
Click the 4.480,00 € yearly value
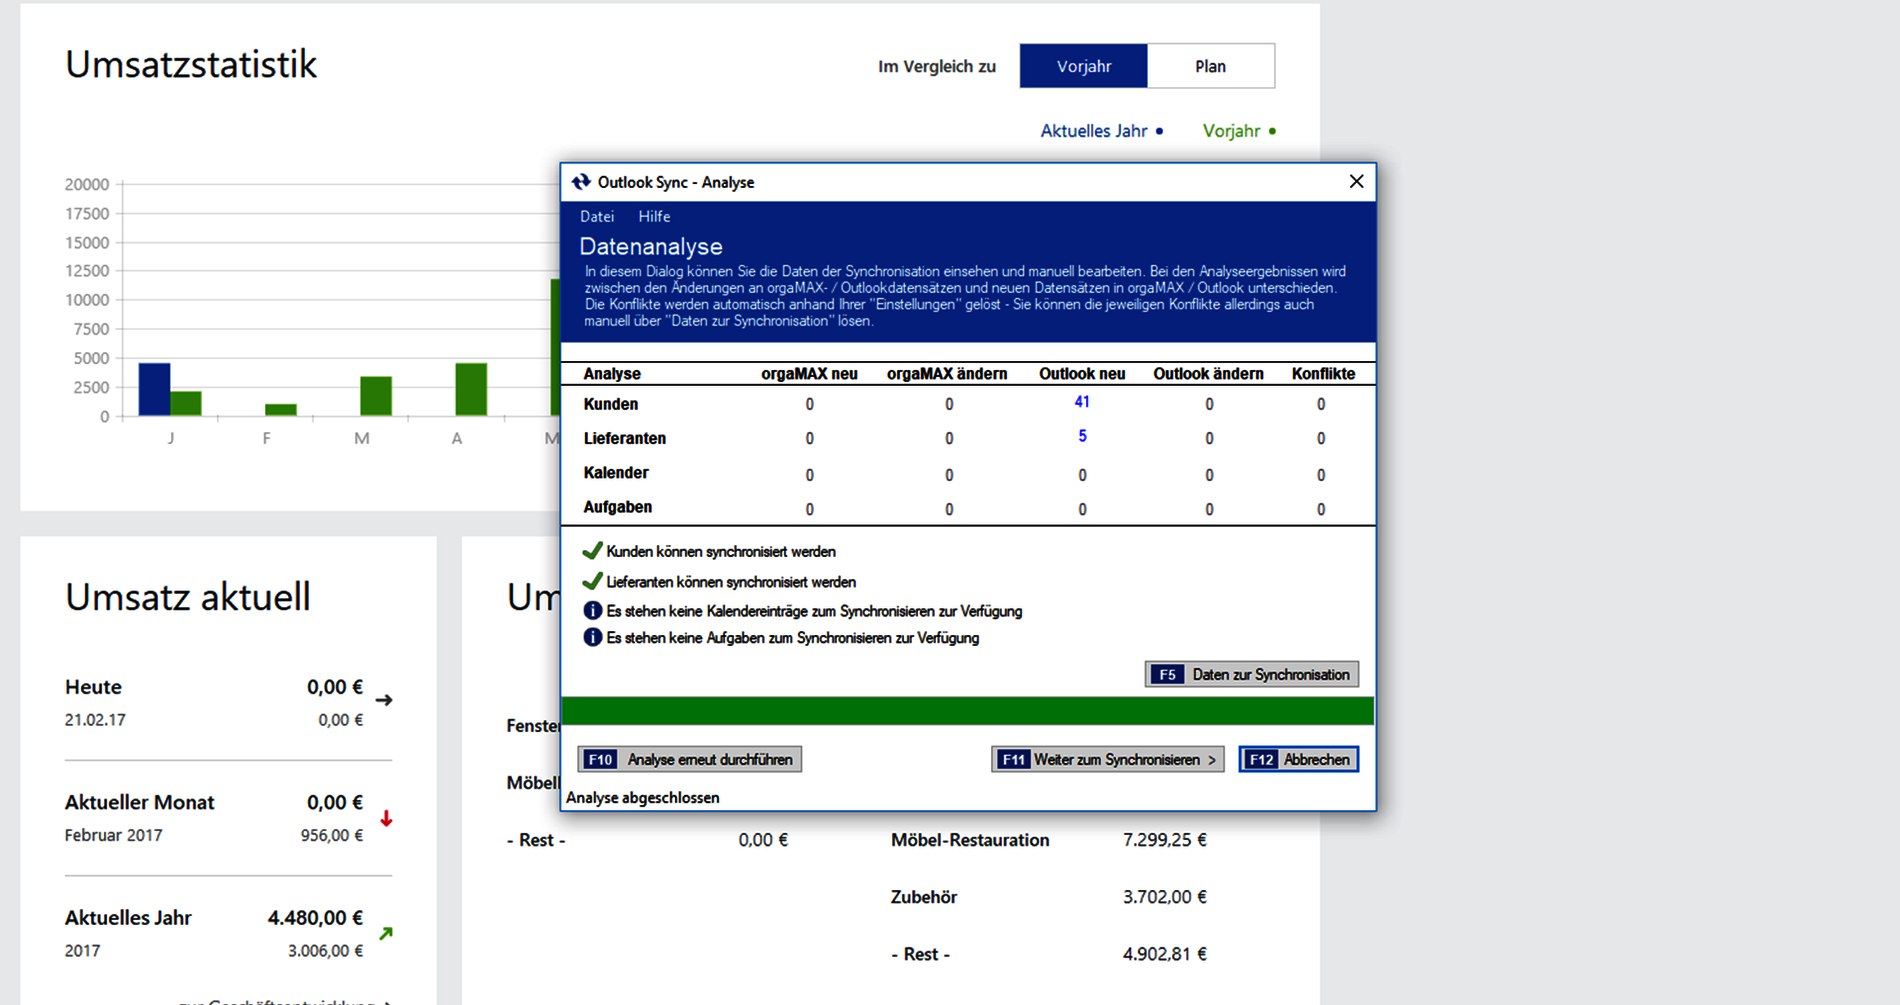(315, 917)
